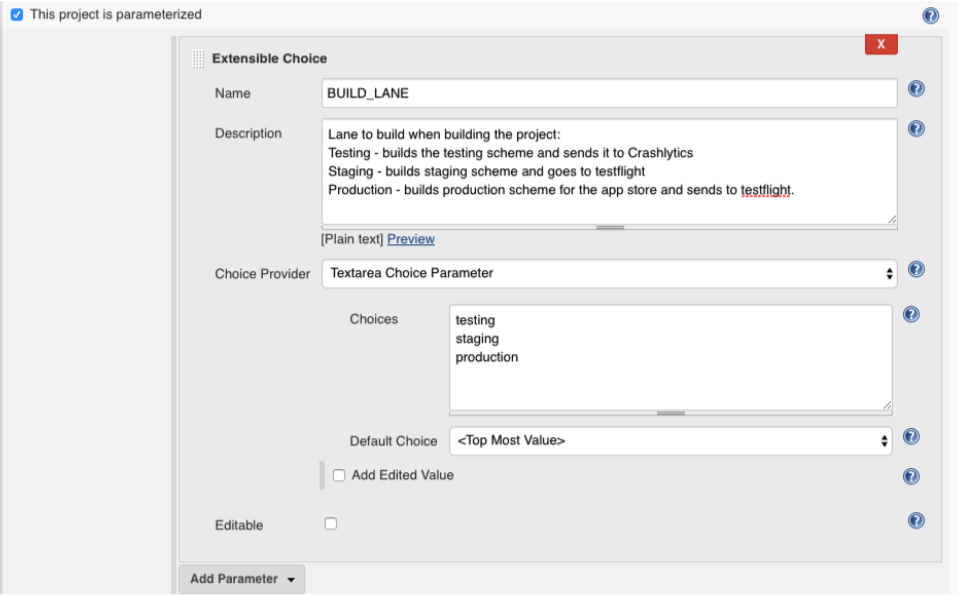The image size is (958, 596).
Task: Open help for 'This project is parameterized'
Action: point(930,15)
